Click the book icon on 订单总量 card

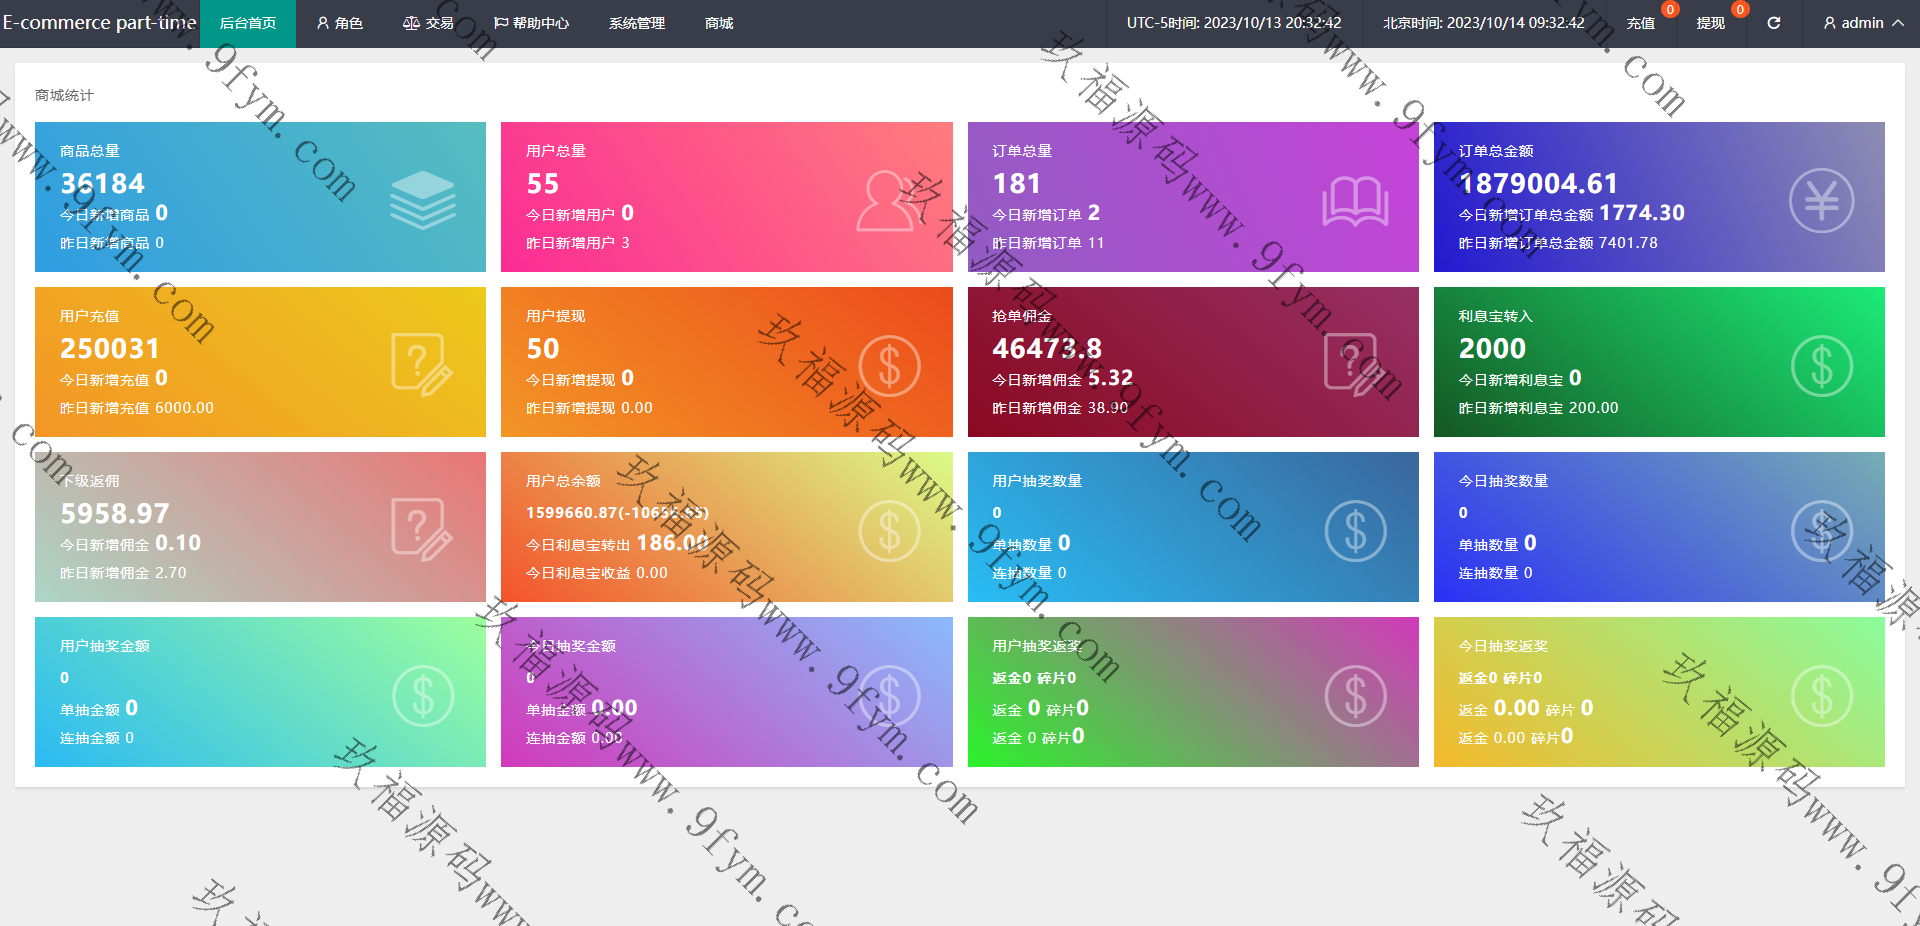(1355, 201)
